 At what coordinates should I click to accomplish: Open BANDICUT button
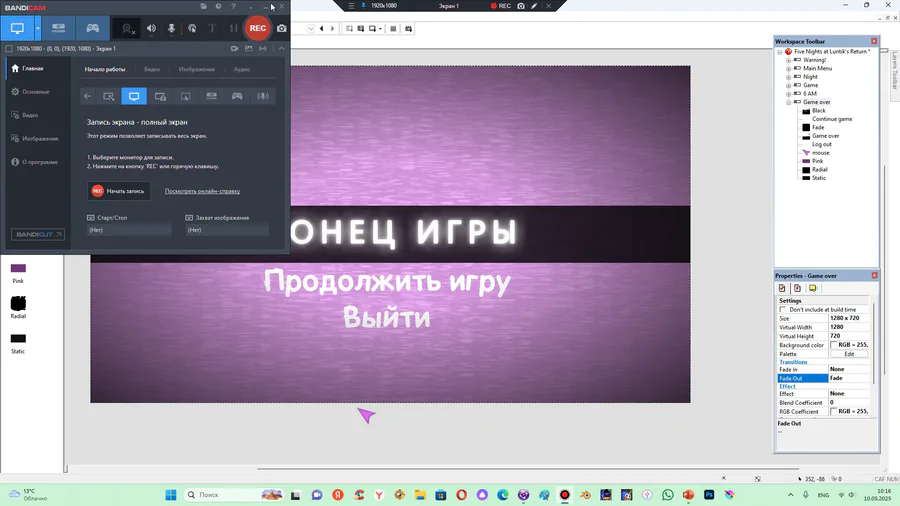click(x=38, y=234)
